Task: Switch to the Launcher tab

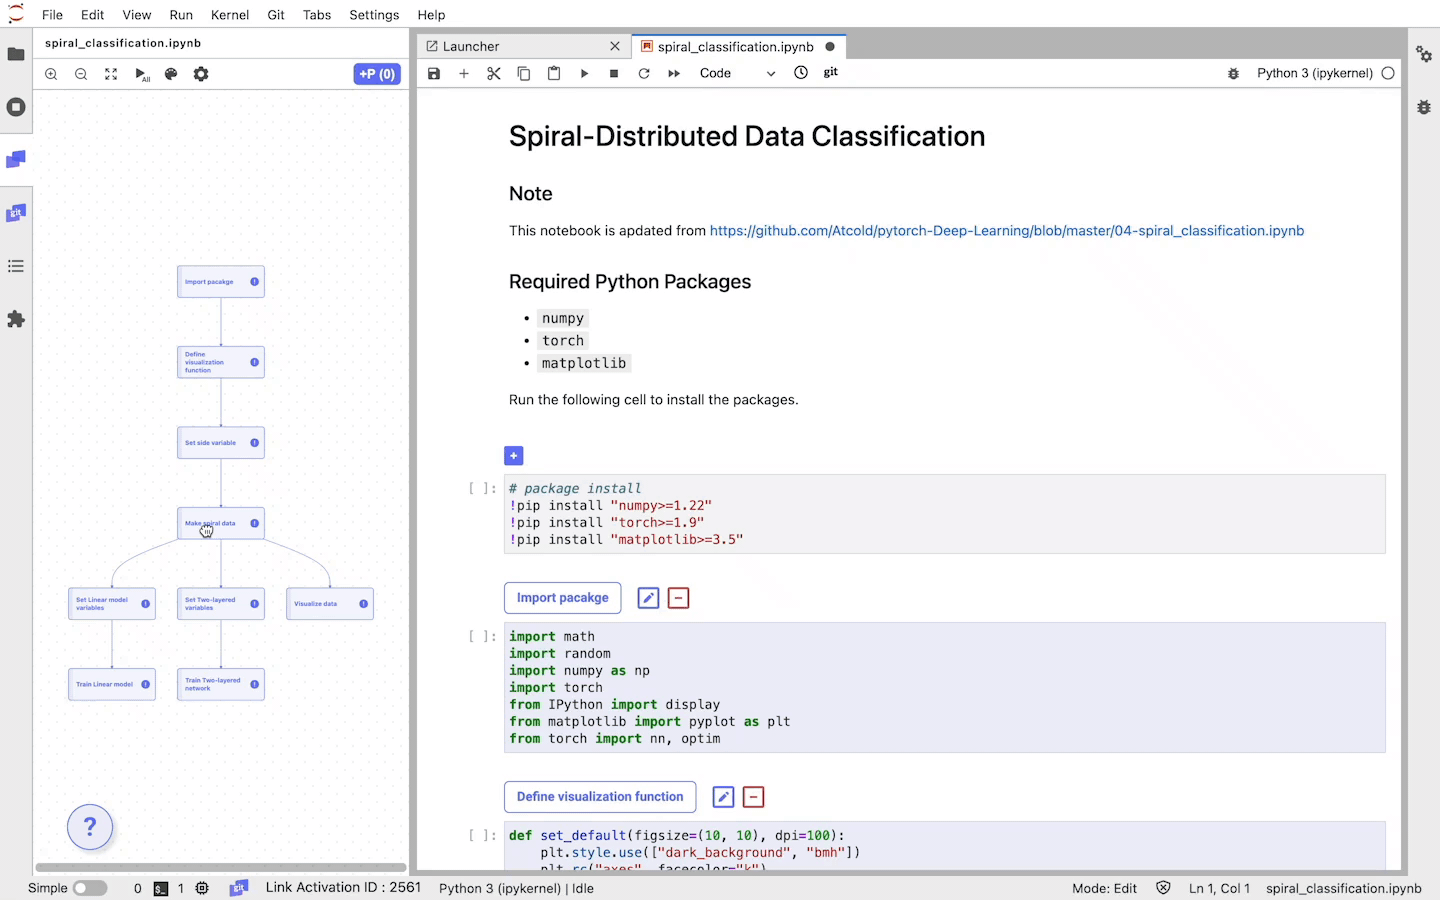Action: (x=471, y=47)
